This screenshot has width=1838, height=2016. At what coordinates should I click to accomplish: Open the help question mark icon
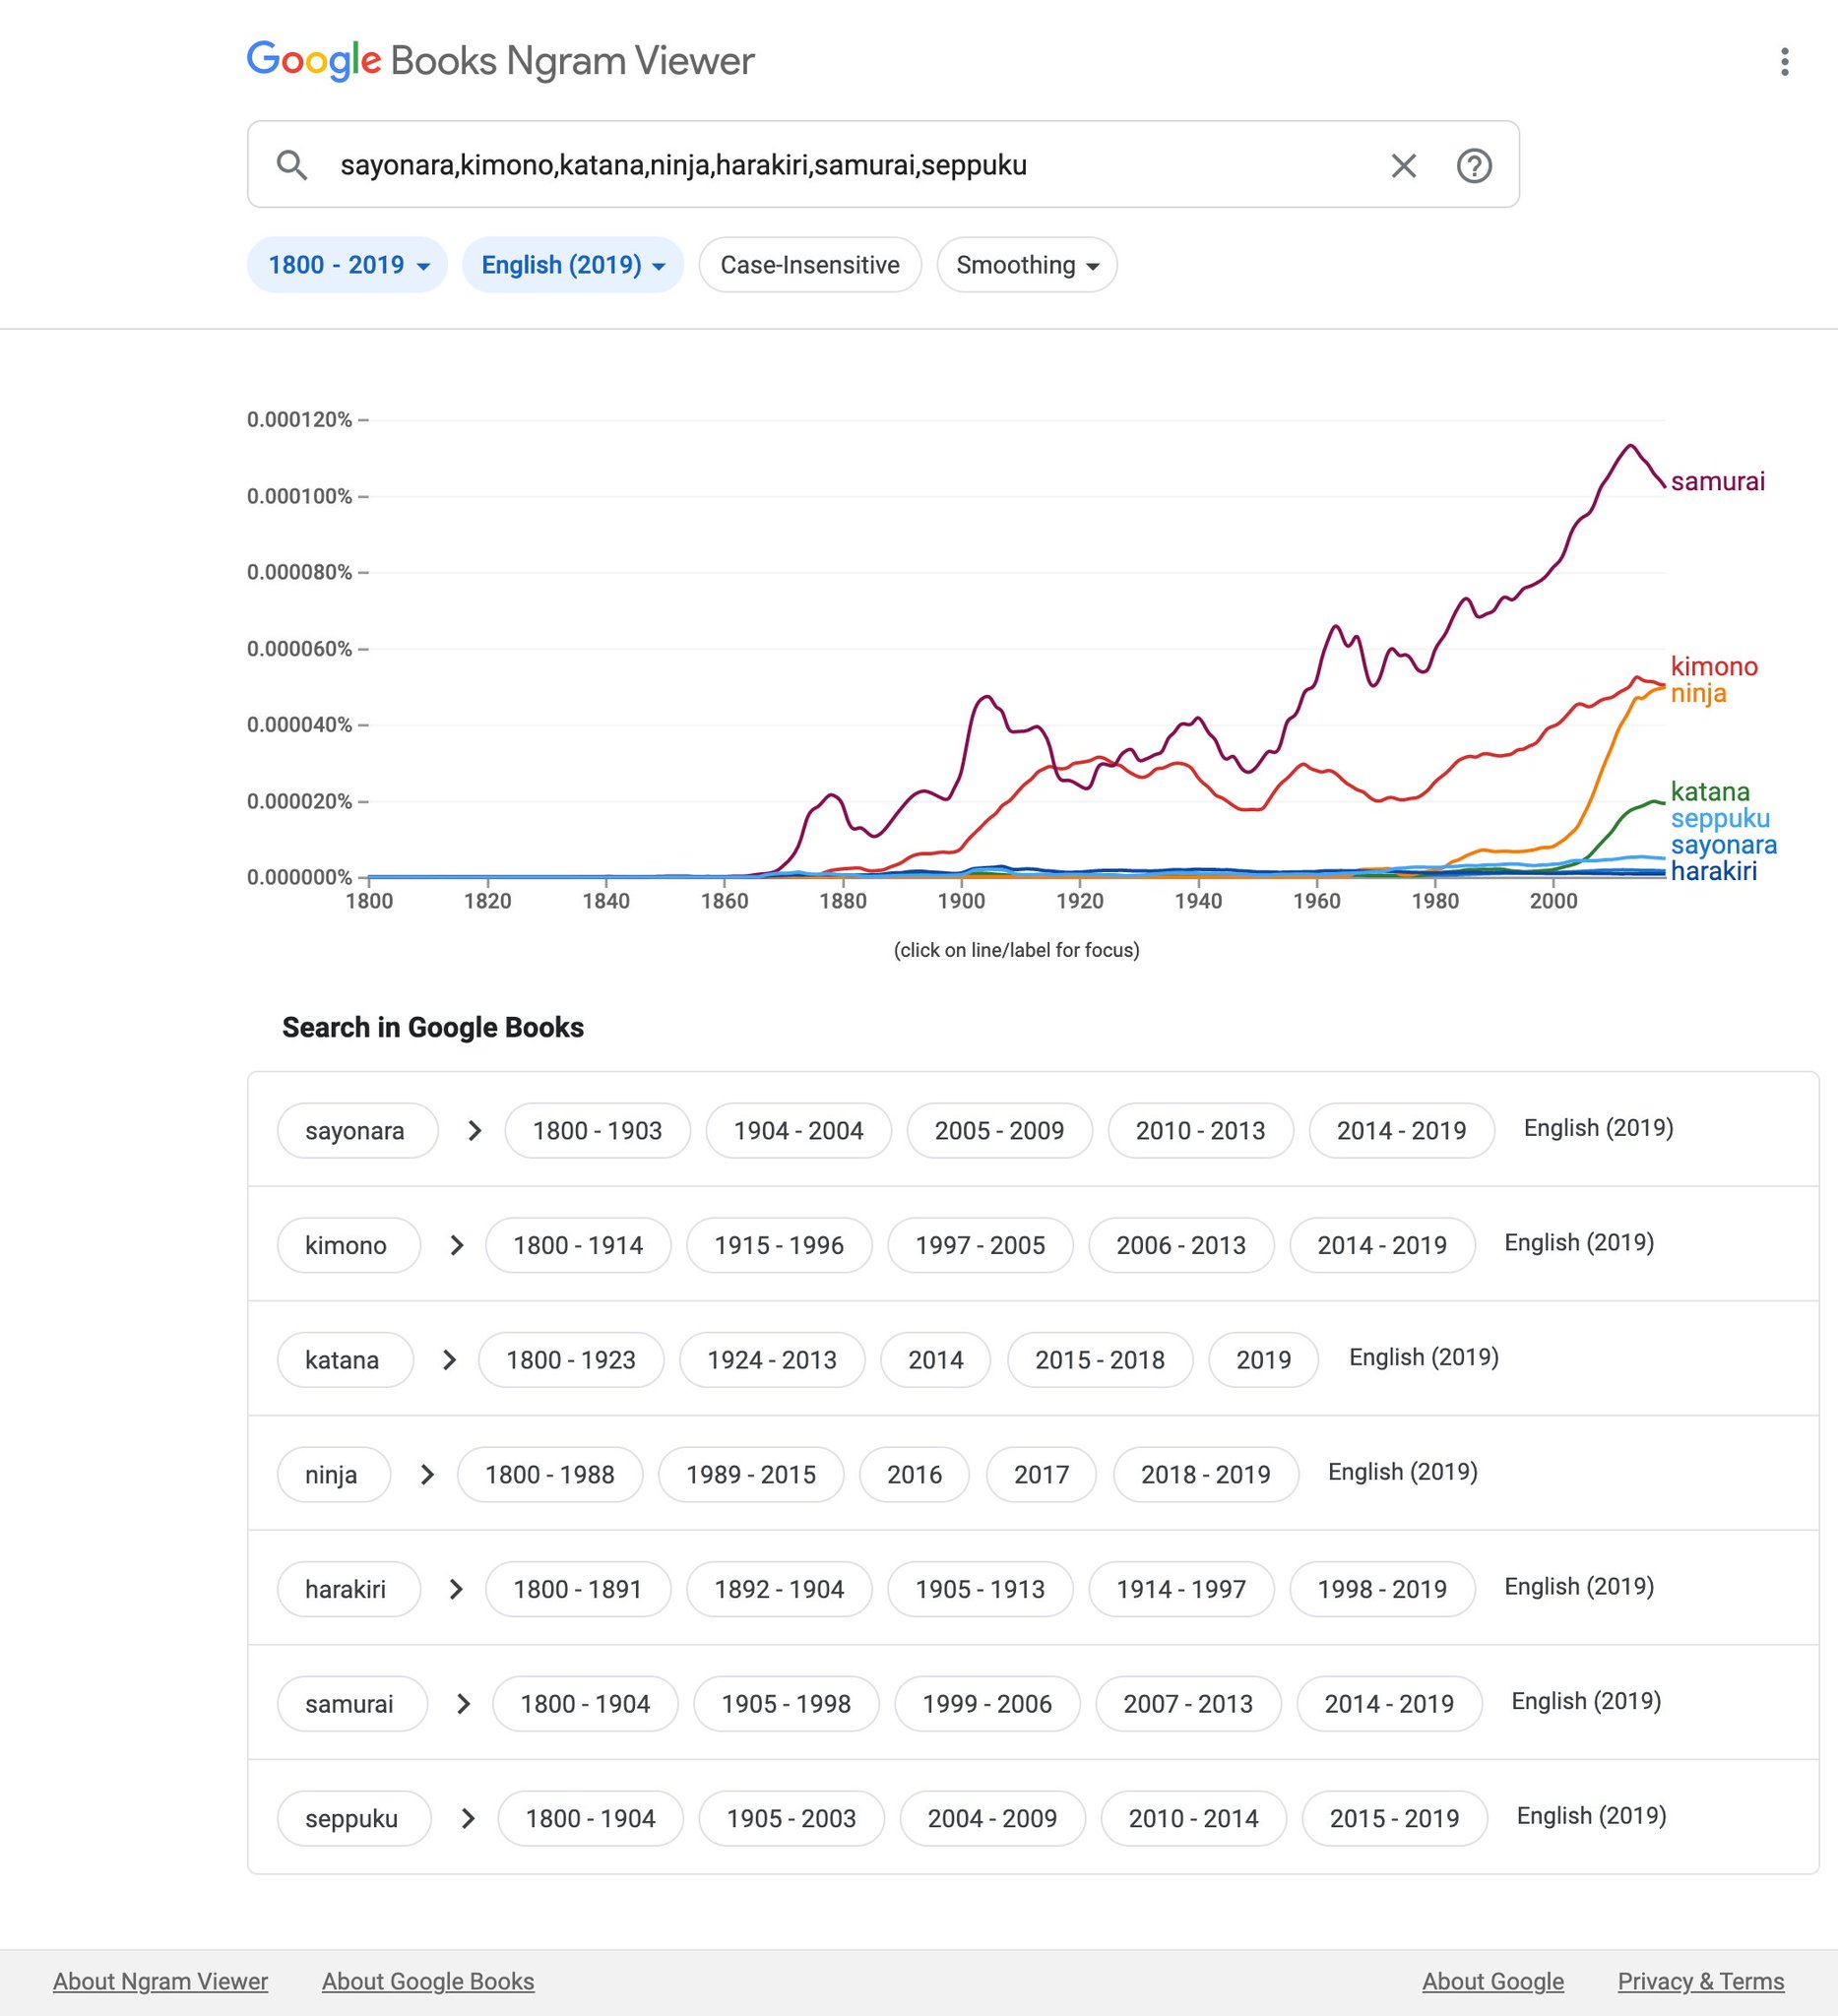pos(1474,165)
